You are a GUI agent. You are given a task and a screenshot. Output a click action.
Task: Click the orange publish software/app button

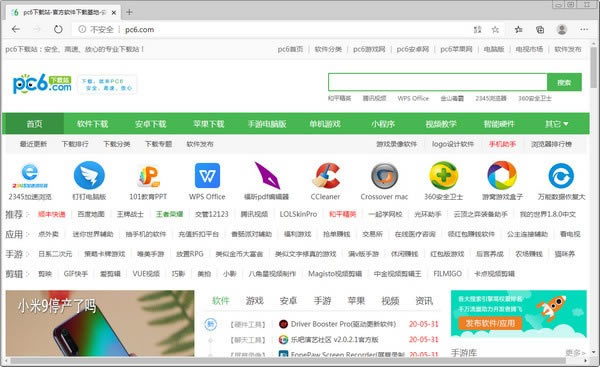pyautogui.click(x=490, y=323)
